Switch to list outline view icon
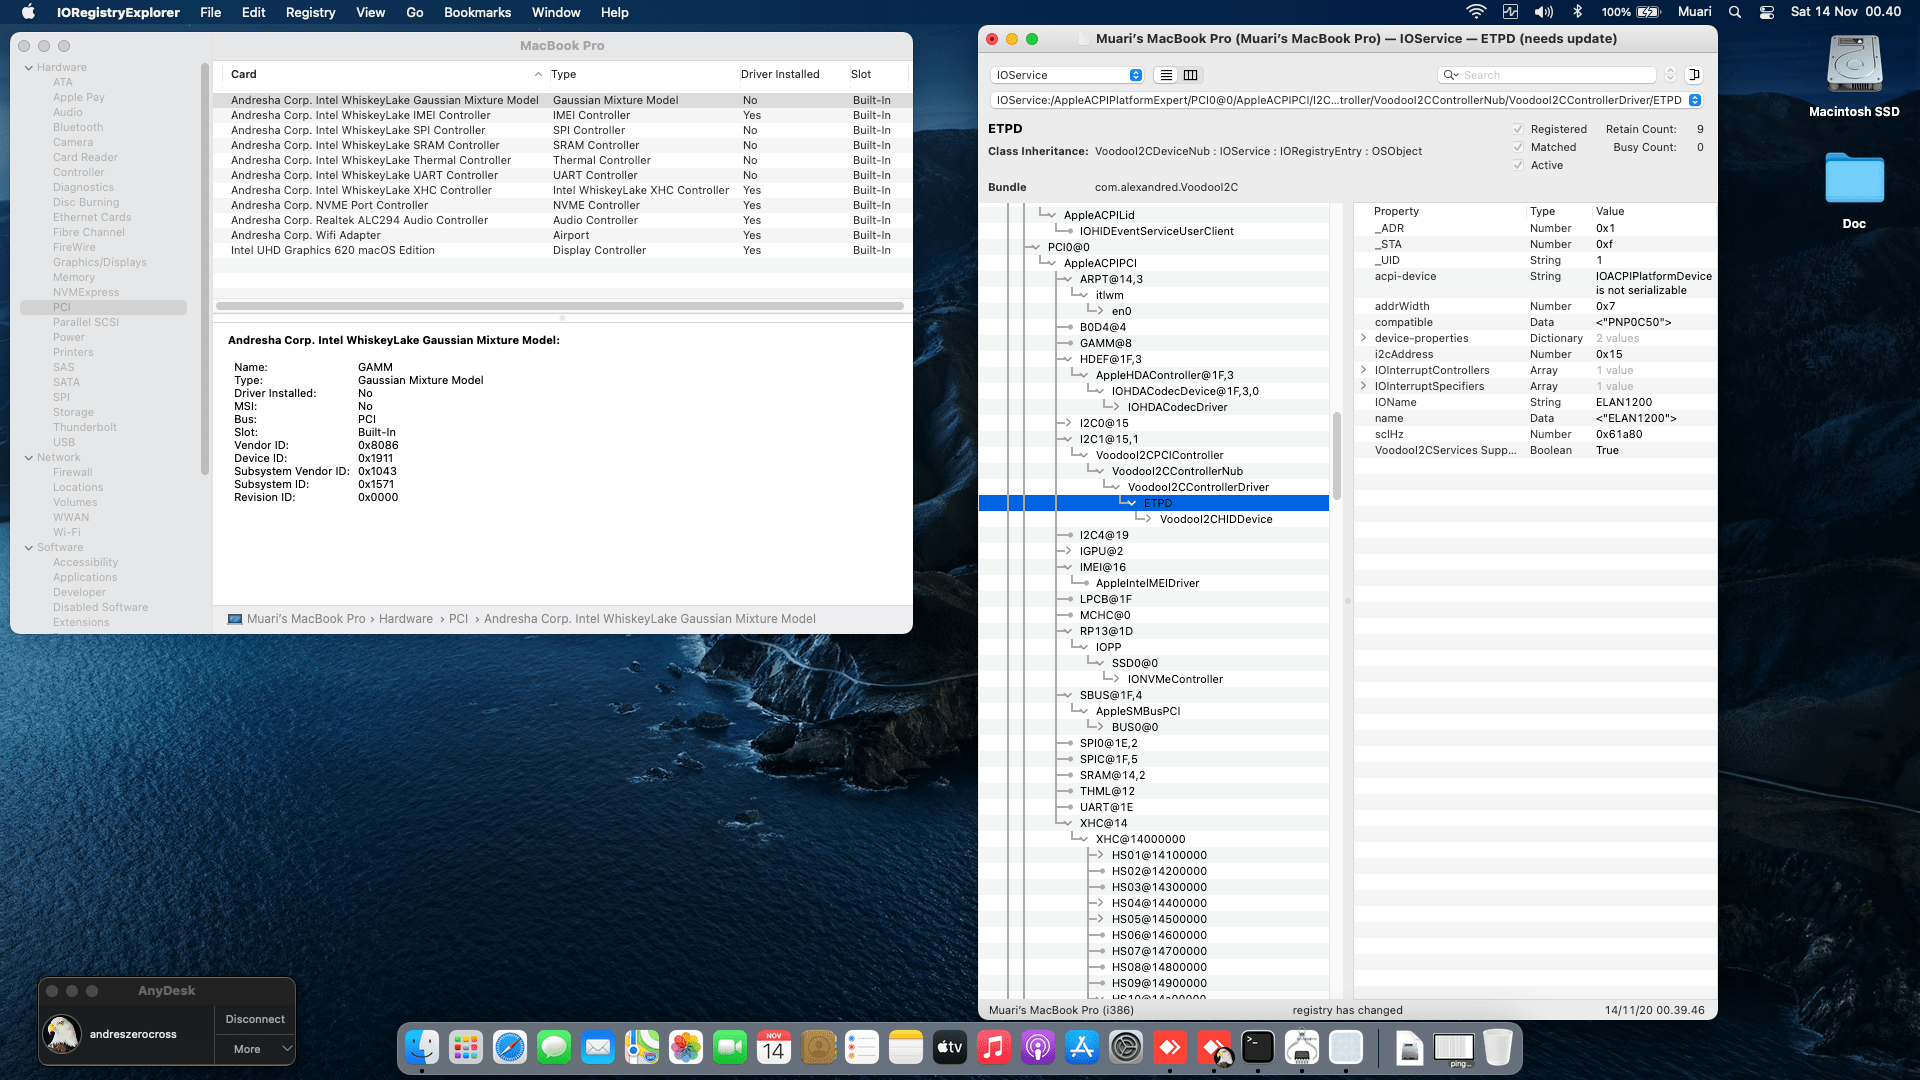 (1166, 75)
